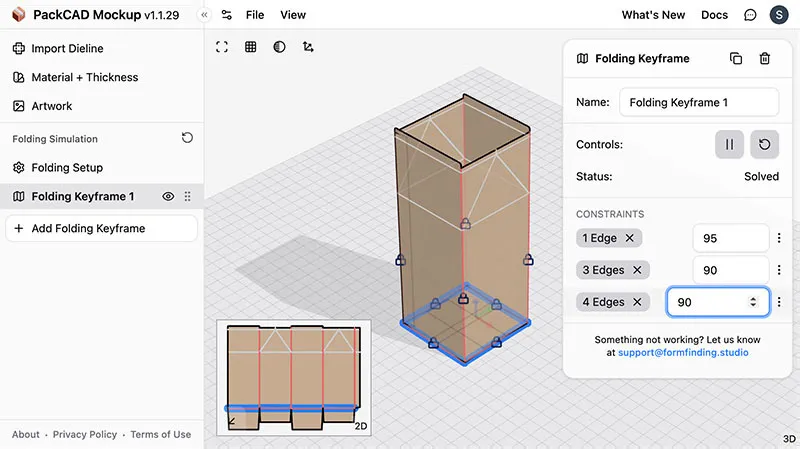
Task: Select the 1 Edge constraint chip
Action: tap(609, 238)
